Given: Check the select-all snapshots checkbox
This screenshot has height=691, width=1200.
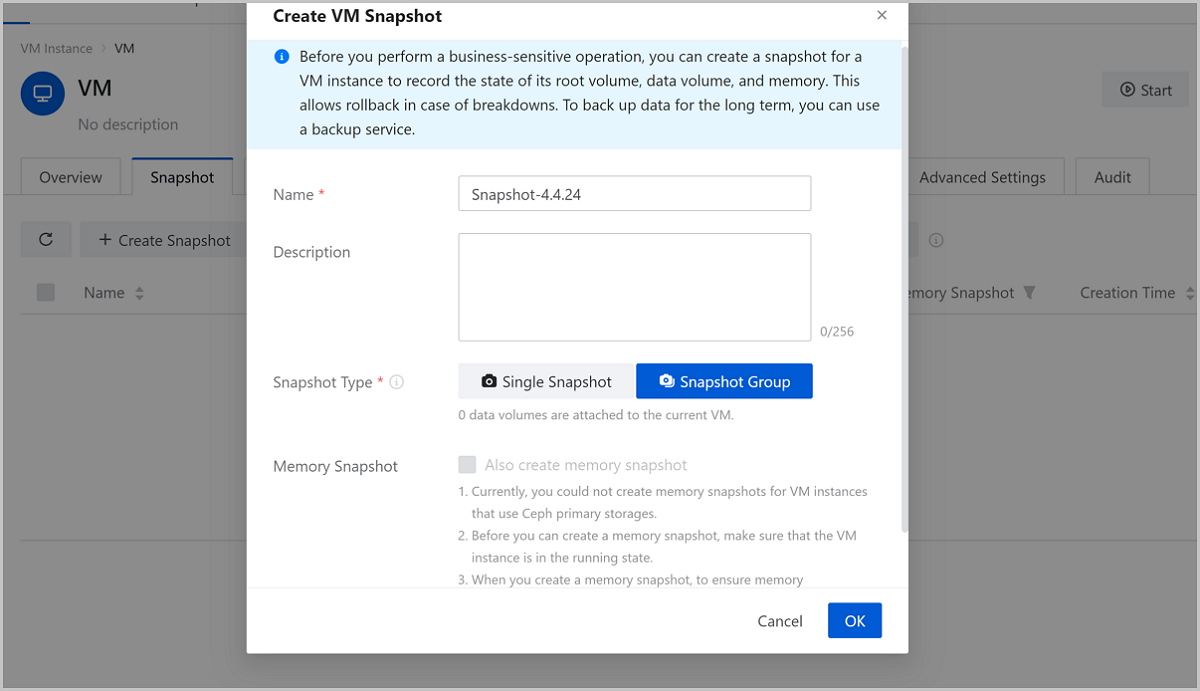Looking at the screenshot, I should pos(46,293).
